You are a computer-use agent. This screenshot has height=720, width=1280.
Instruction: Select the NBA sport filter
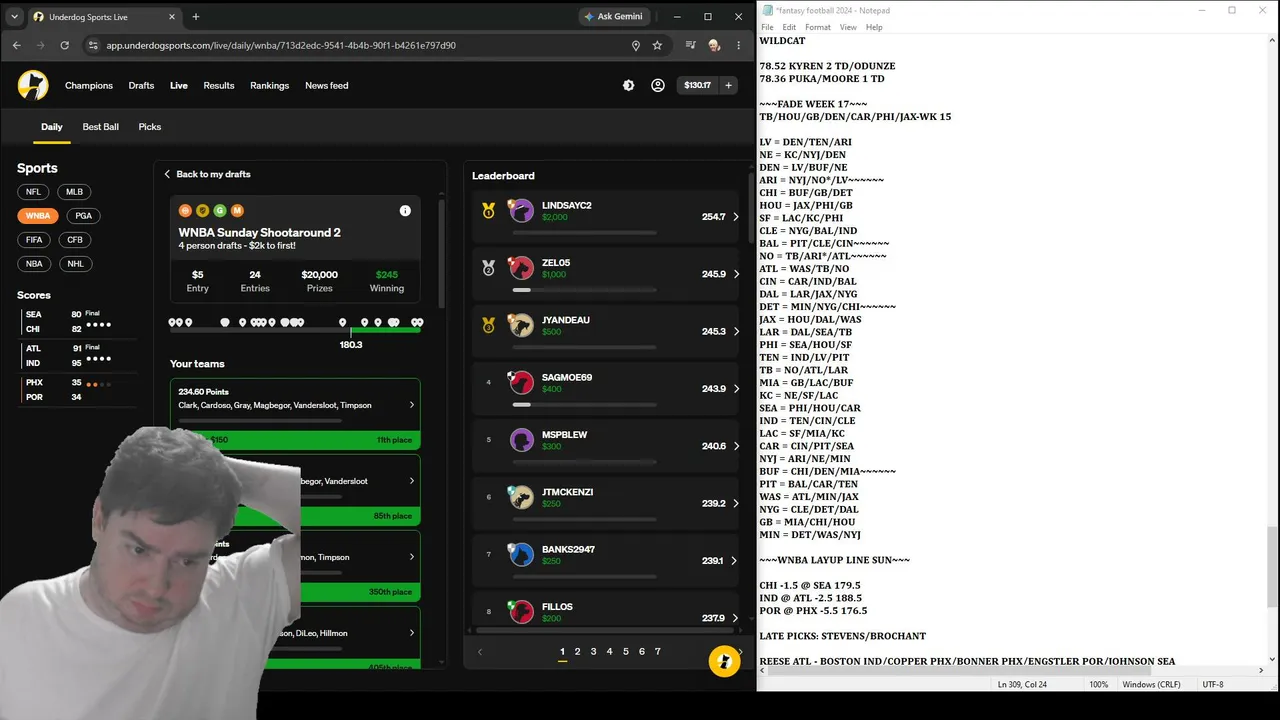click(x=34, y=264)
